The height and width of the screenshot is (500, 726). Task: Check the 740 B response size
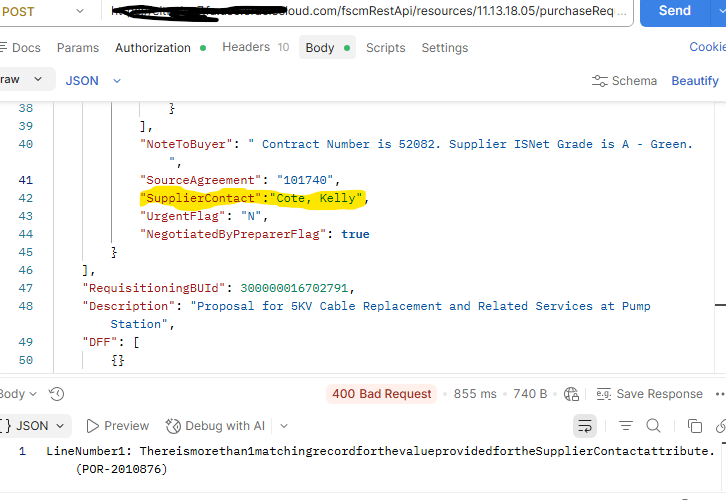530,394
